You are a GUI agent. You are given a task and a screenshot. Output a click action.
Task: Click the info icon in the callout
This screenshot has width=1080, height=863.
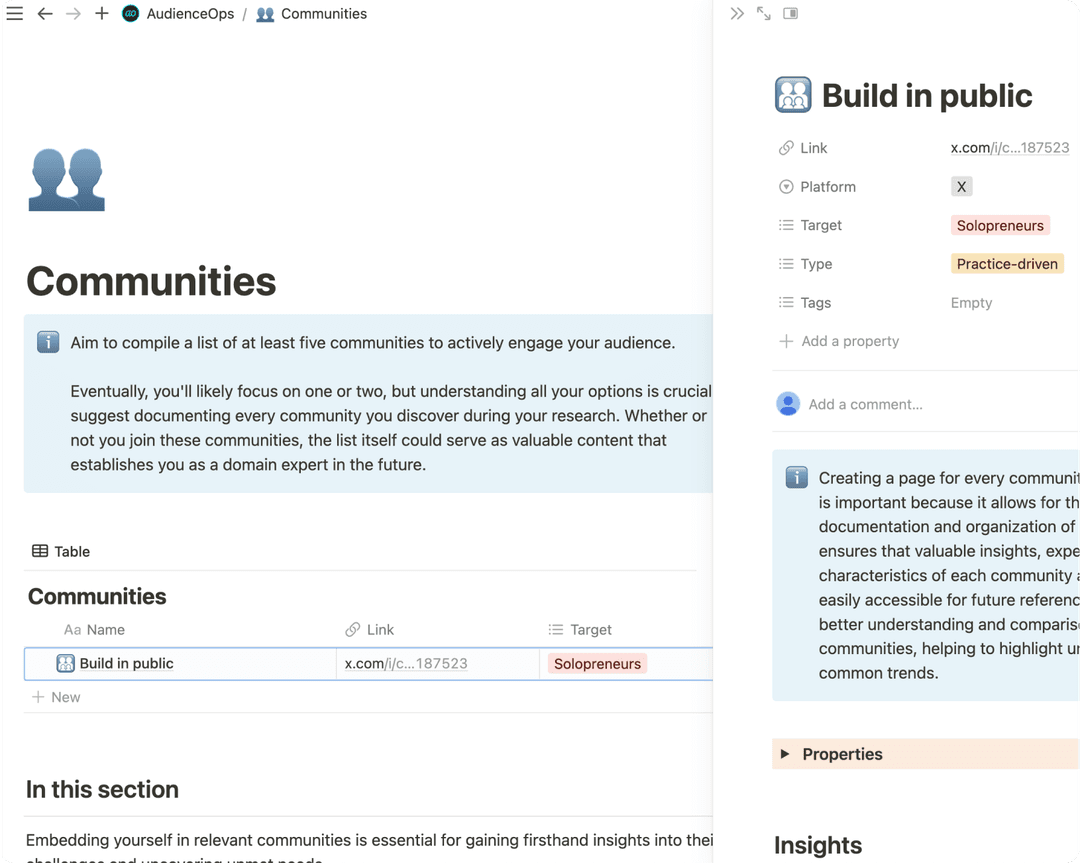(x=48, y=341)
